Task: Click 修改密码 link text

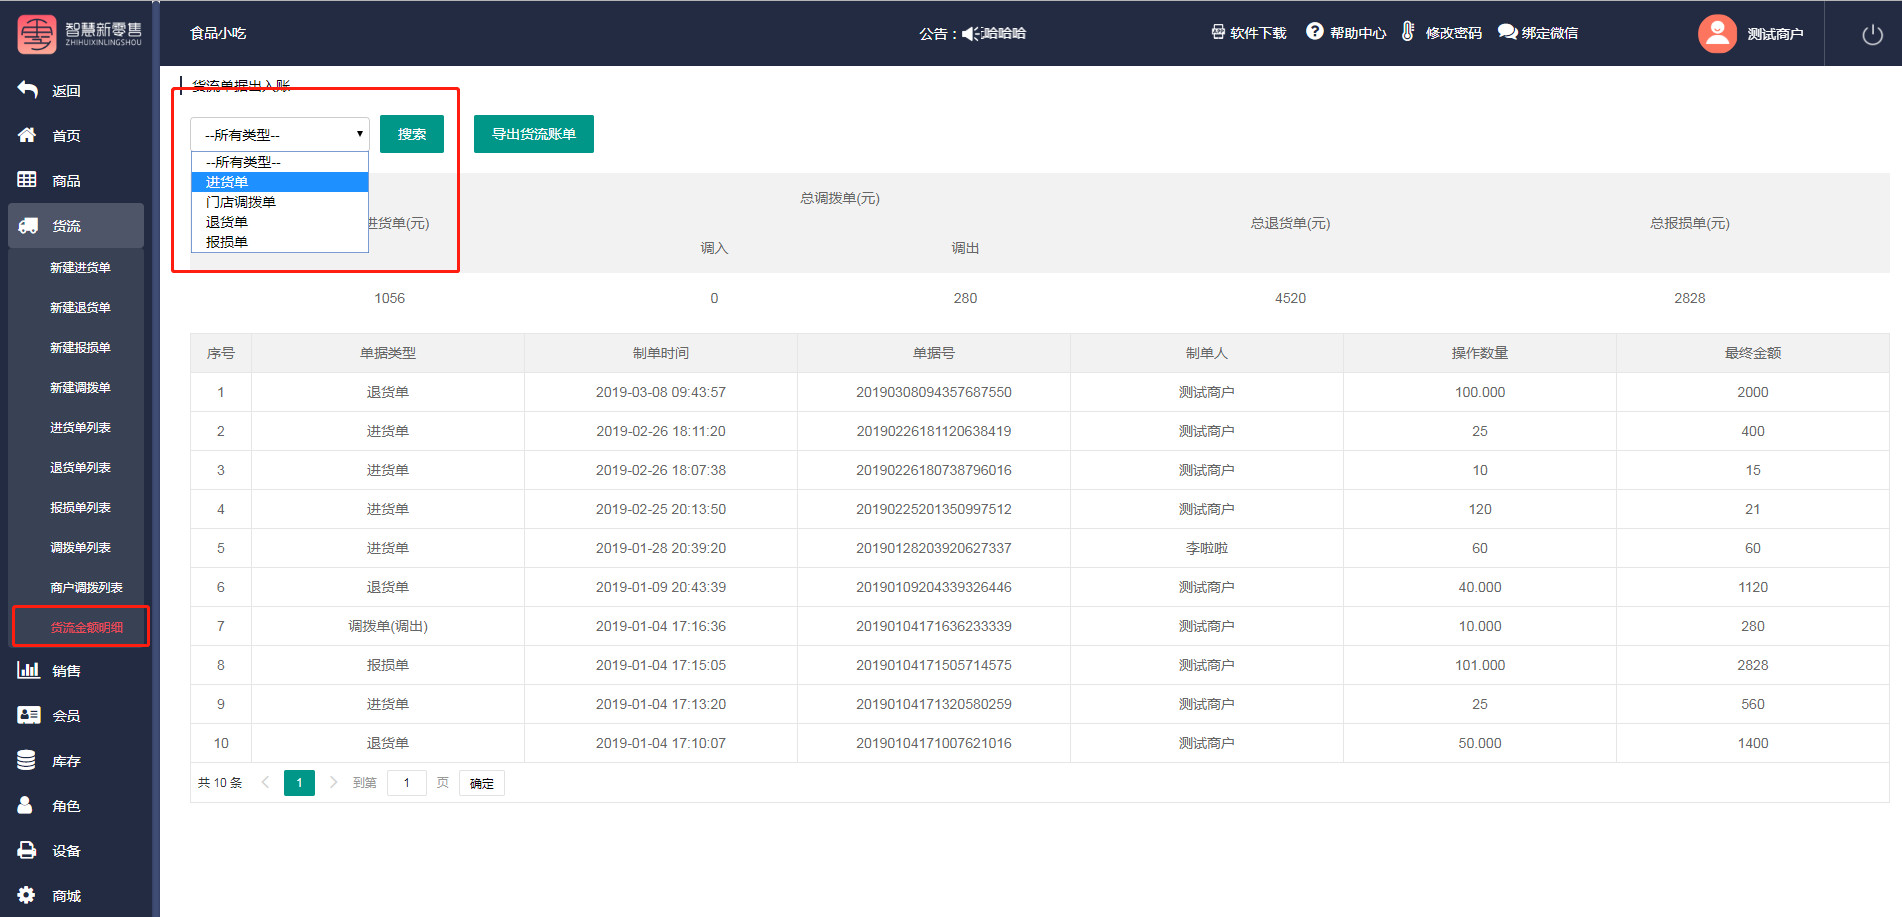Action: (x=1453, y=33)
